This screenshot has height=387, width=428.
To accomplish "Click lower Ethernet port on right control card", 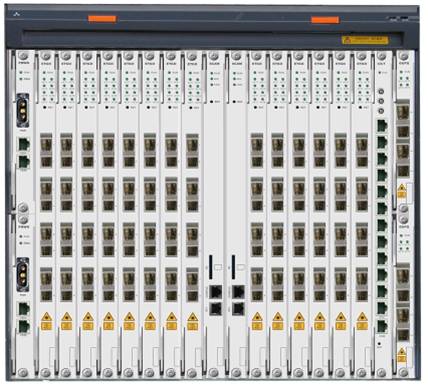I will [238, 308].
